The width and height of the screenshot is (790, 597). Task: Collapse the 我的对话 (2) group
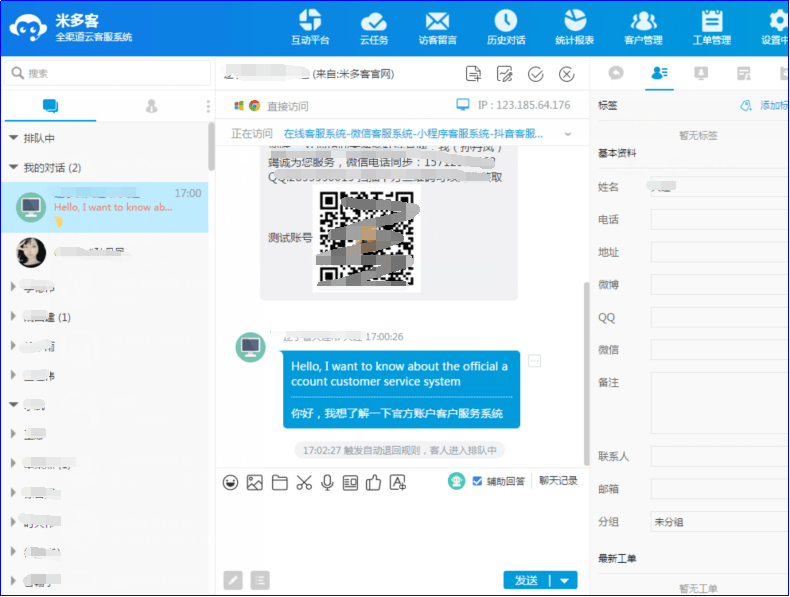[x=14, y=167]
